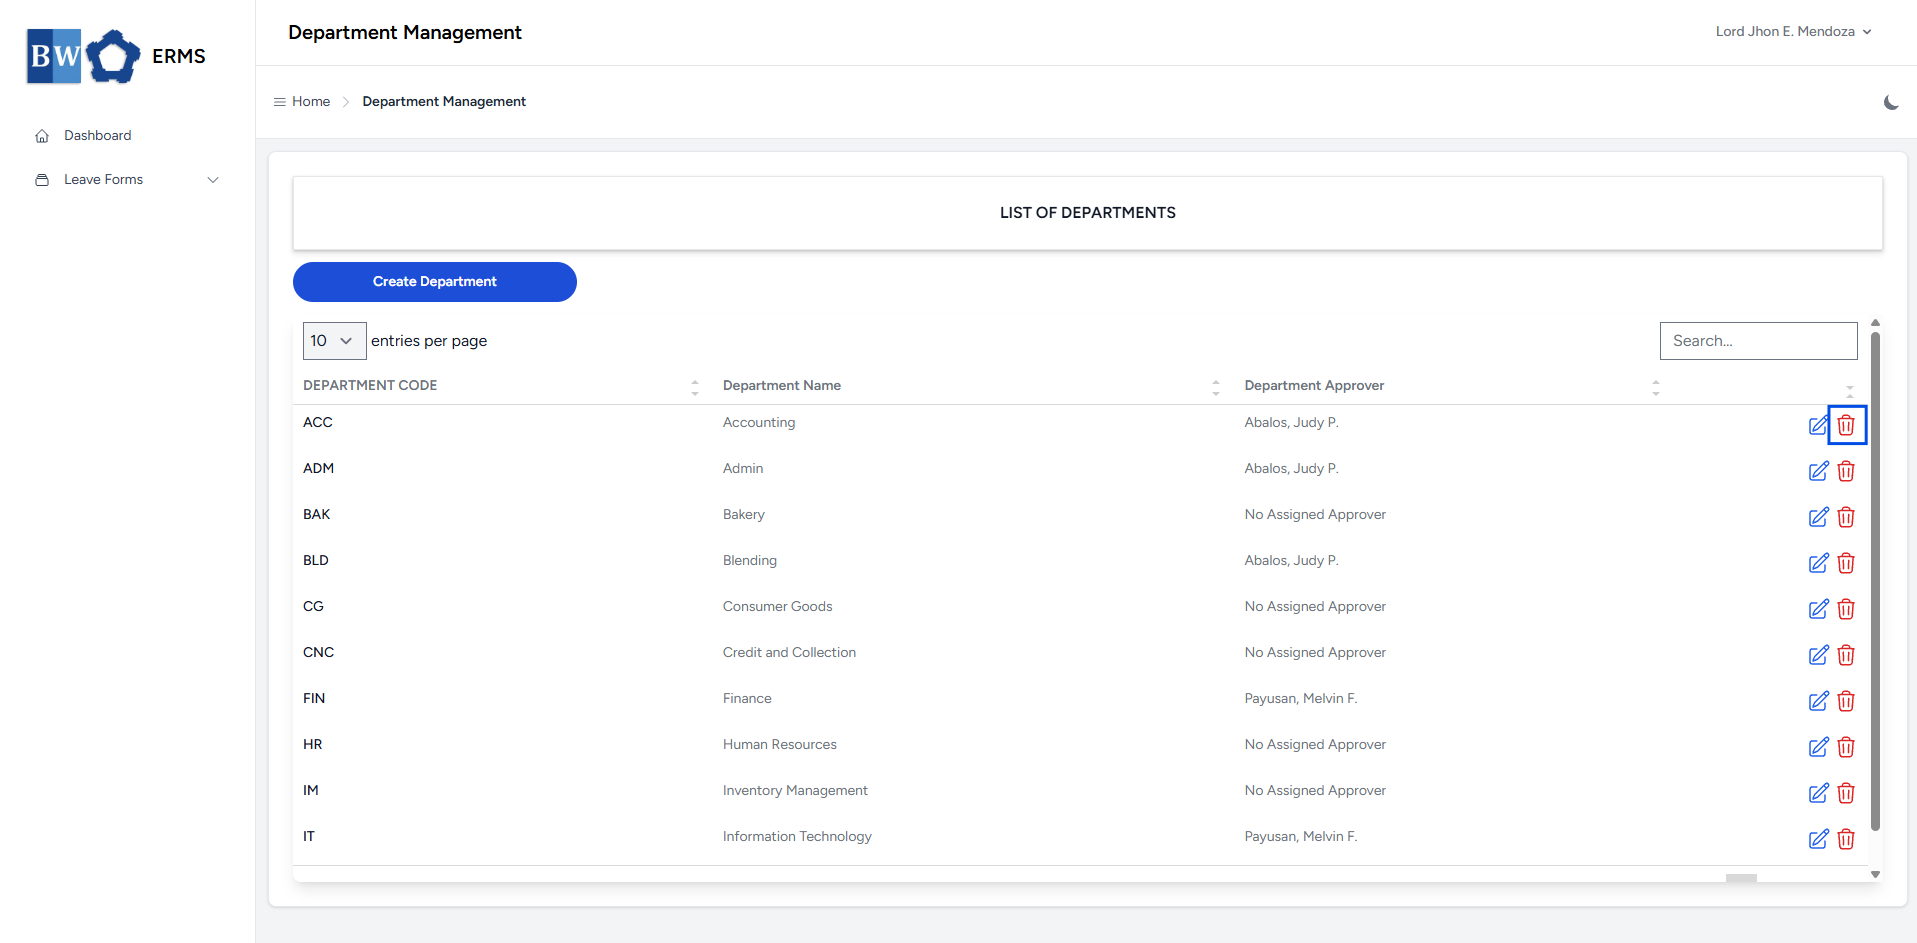Click the Admin department name cell

tap(743, 469)
